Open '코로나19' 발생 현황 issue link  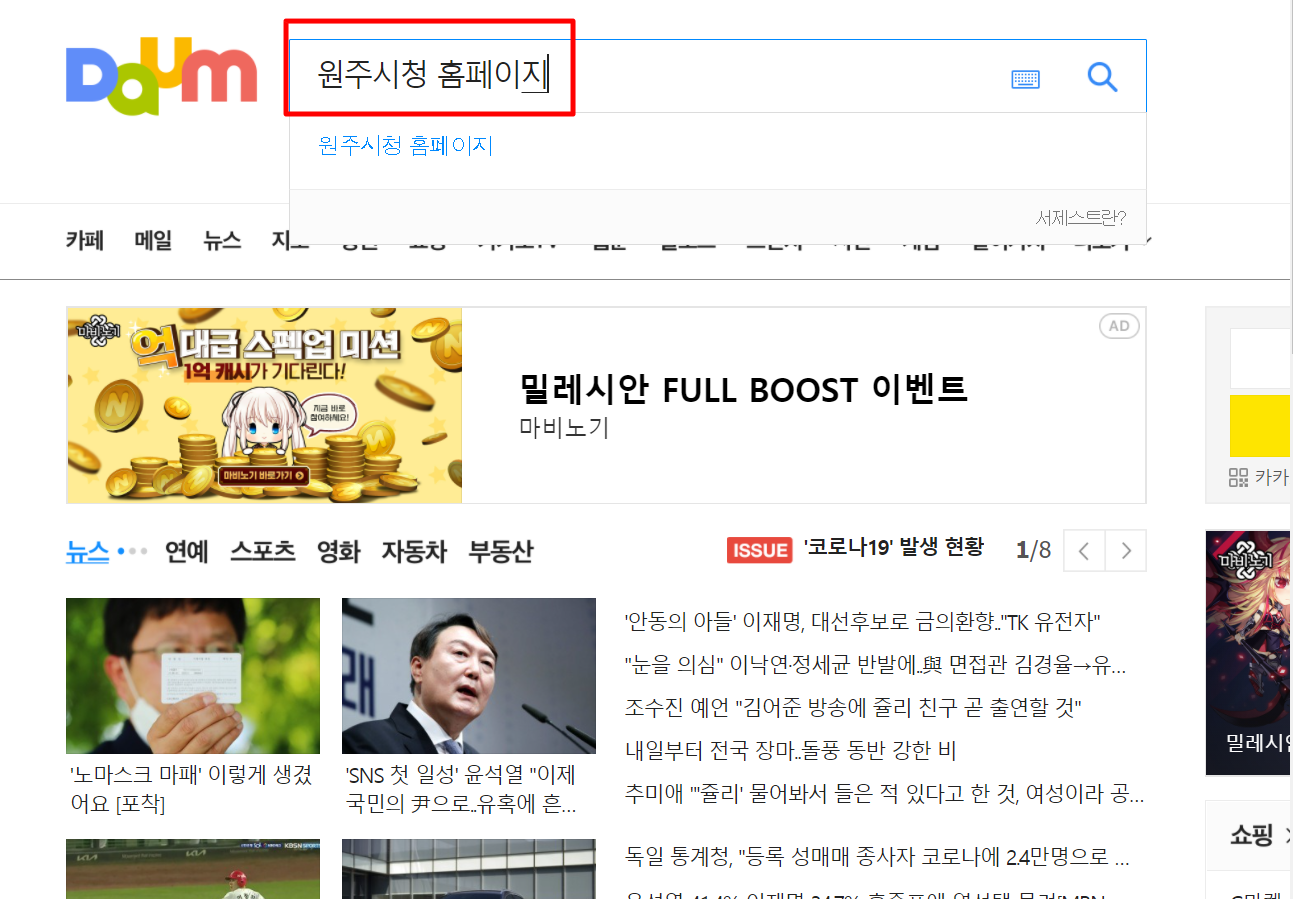[x=893, y=547]
